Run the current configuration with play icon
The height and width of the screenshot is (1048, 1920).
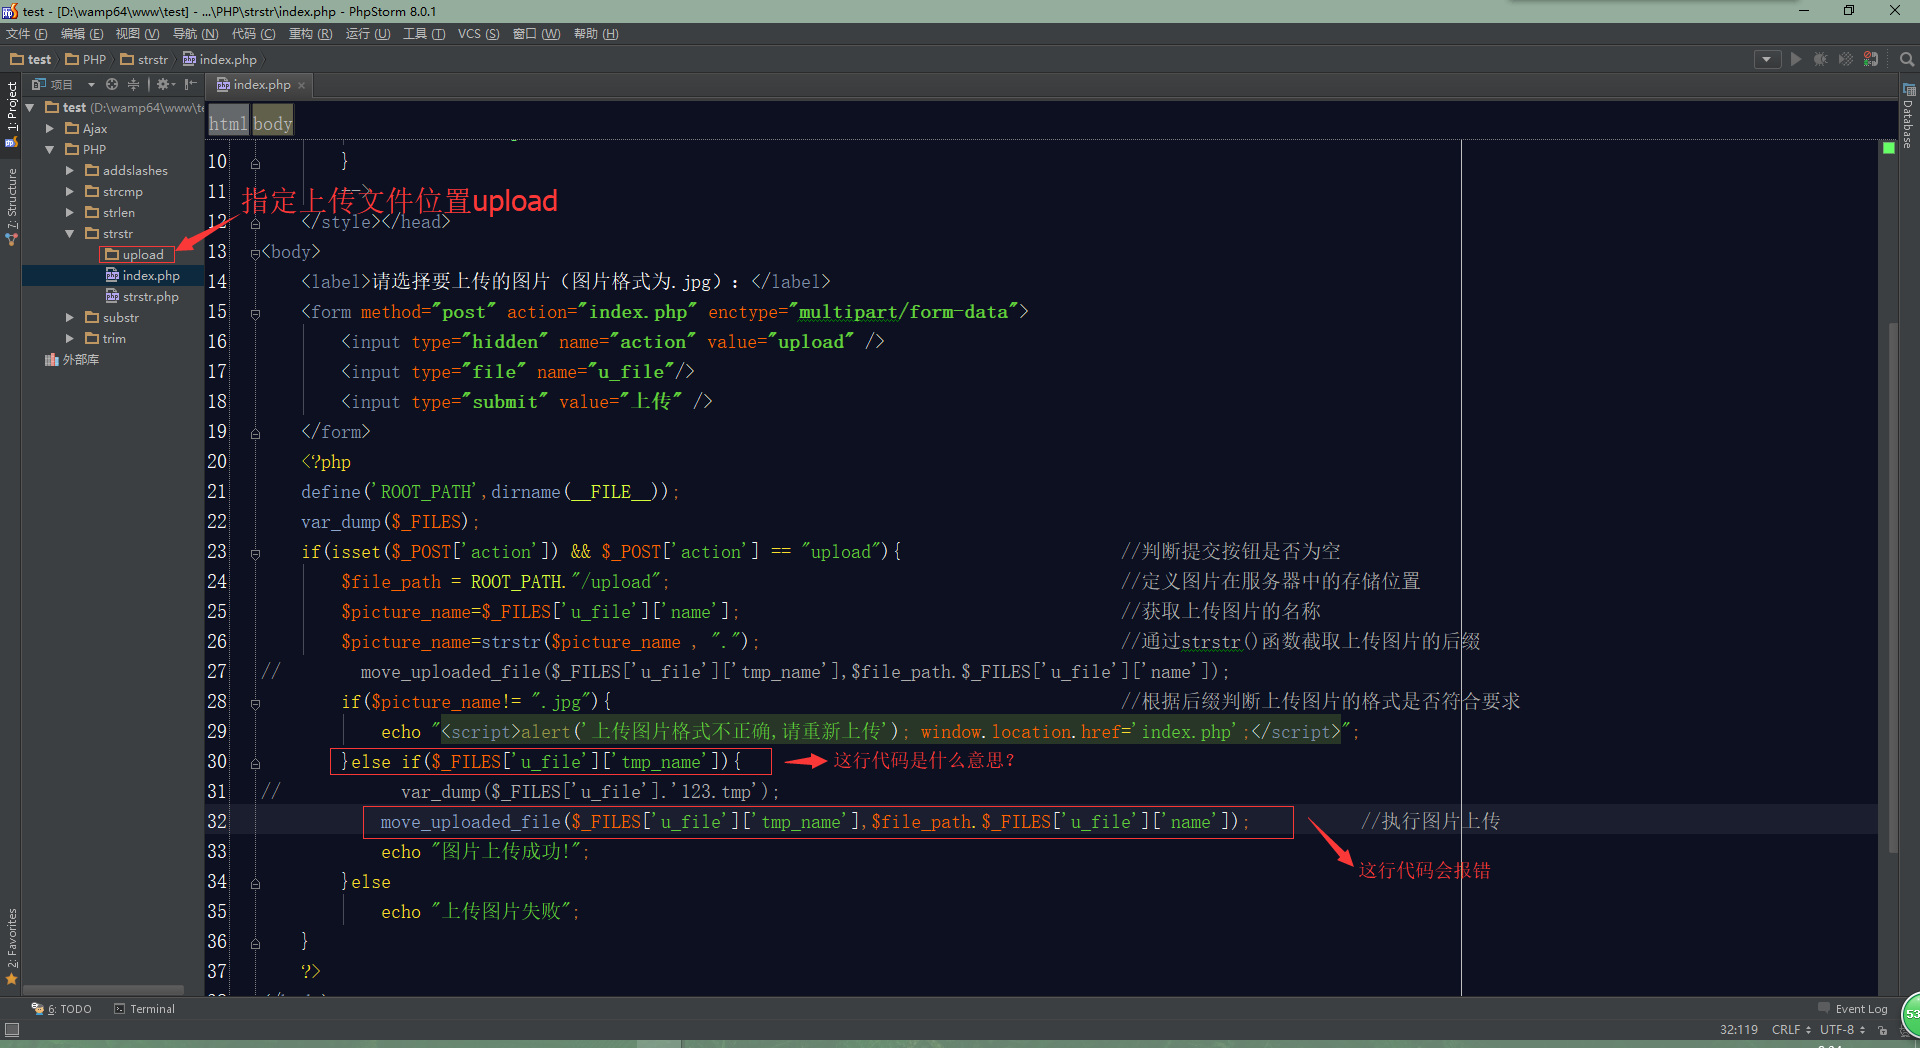(1795, 60)
